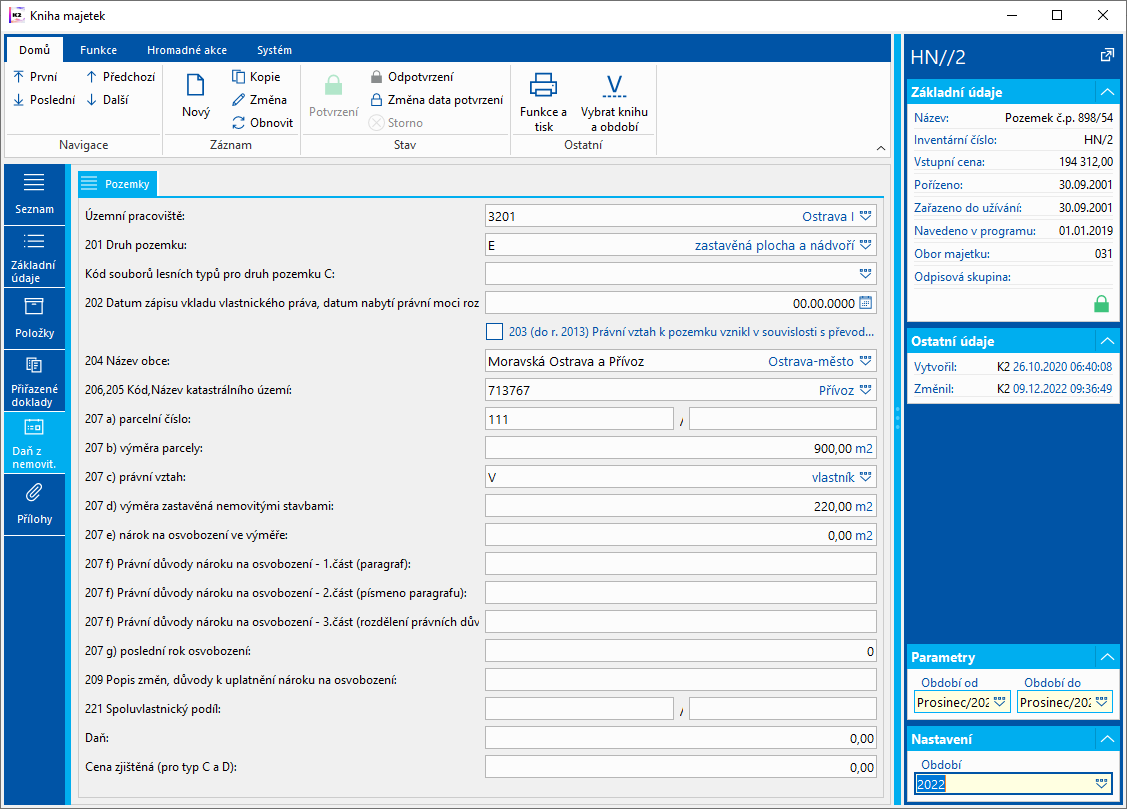Click Vybrat knihu a období icon
Screen dimensions: 1127x809
coord(614,87)
